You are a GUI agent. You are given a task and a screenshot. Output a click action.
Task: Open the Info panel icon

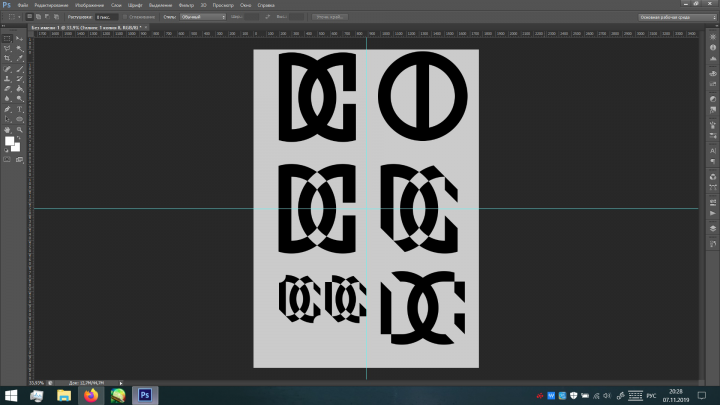713,48
